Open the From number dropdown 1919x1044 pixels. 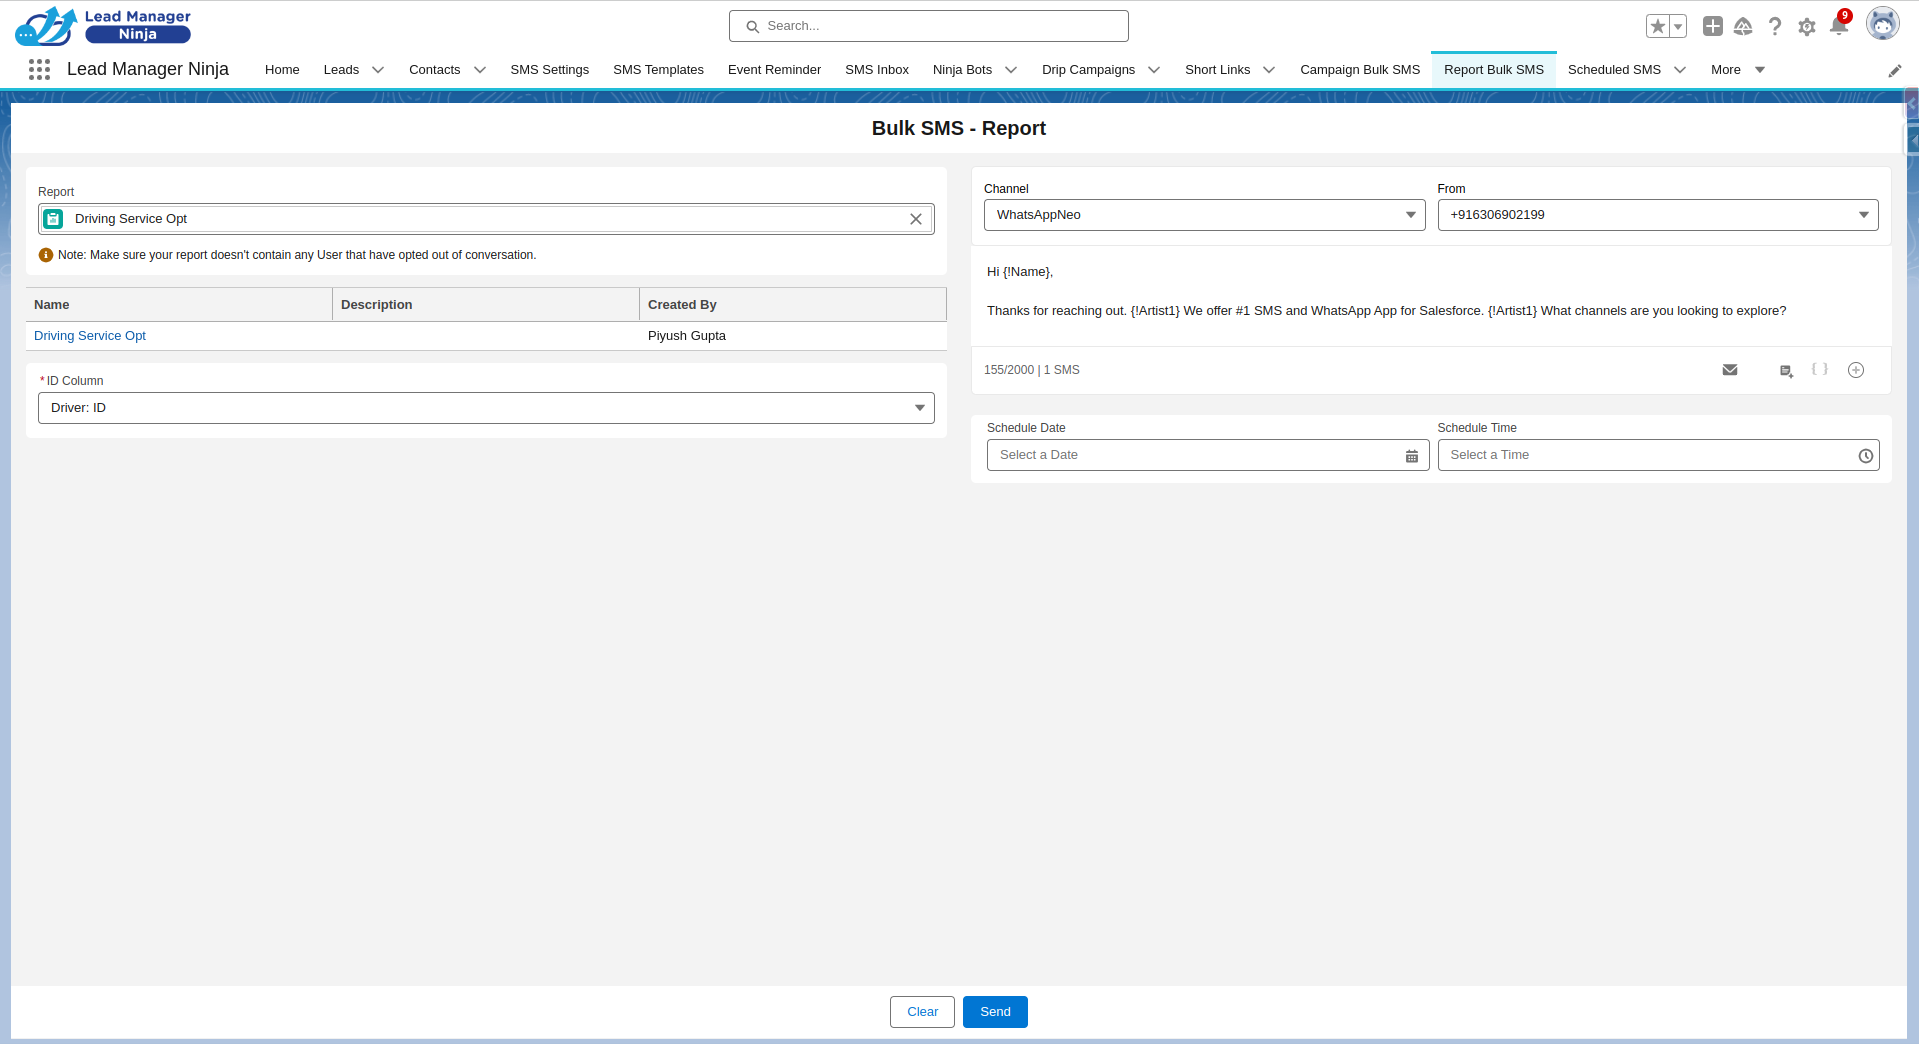pyautogui.click(x=1658, y=215)
